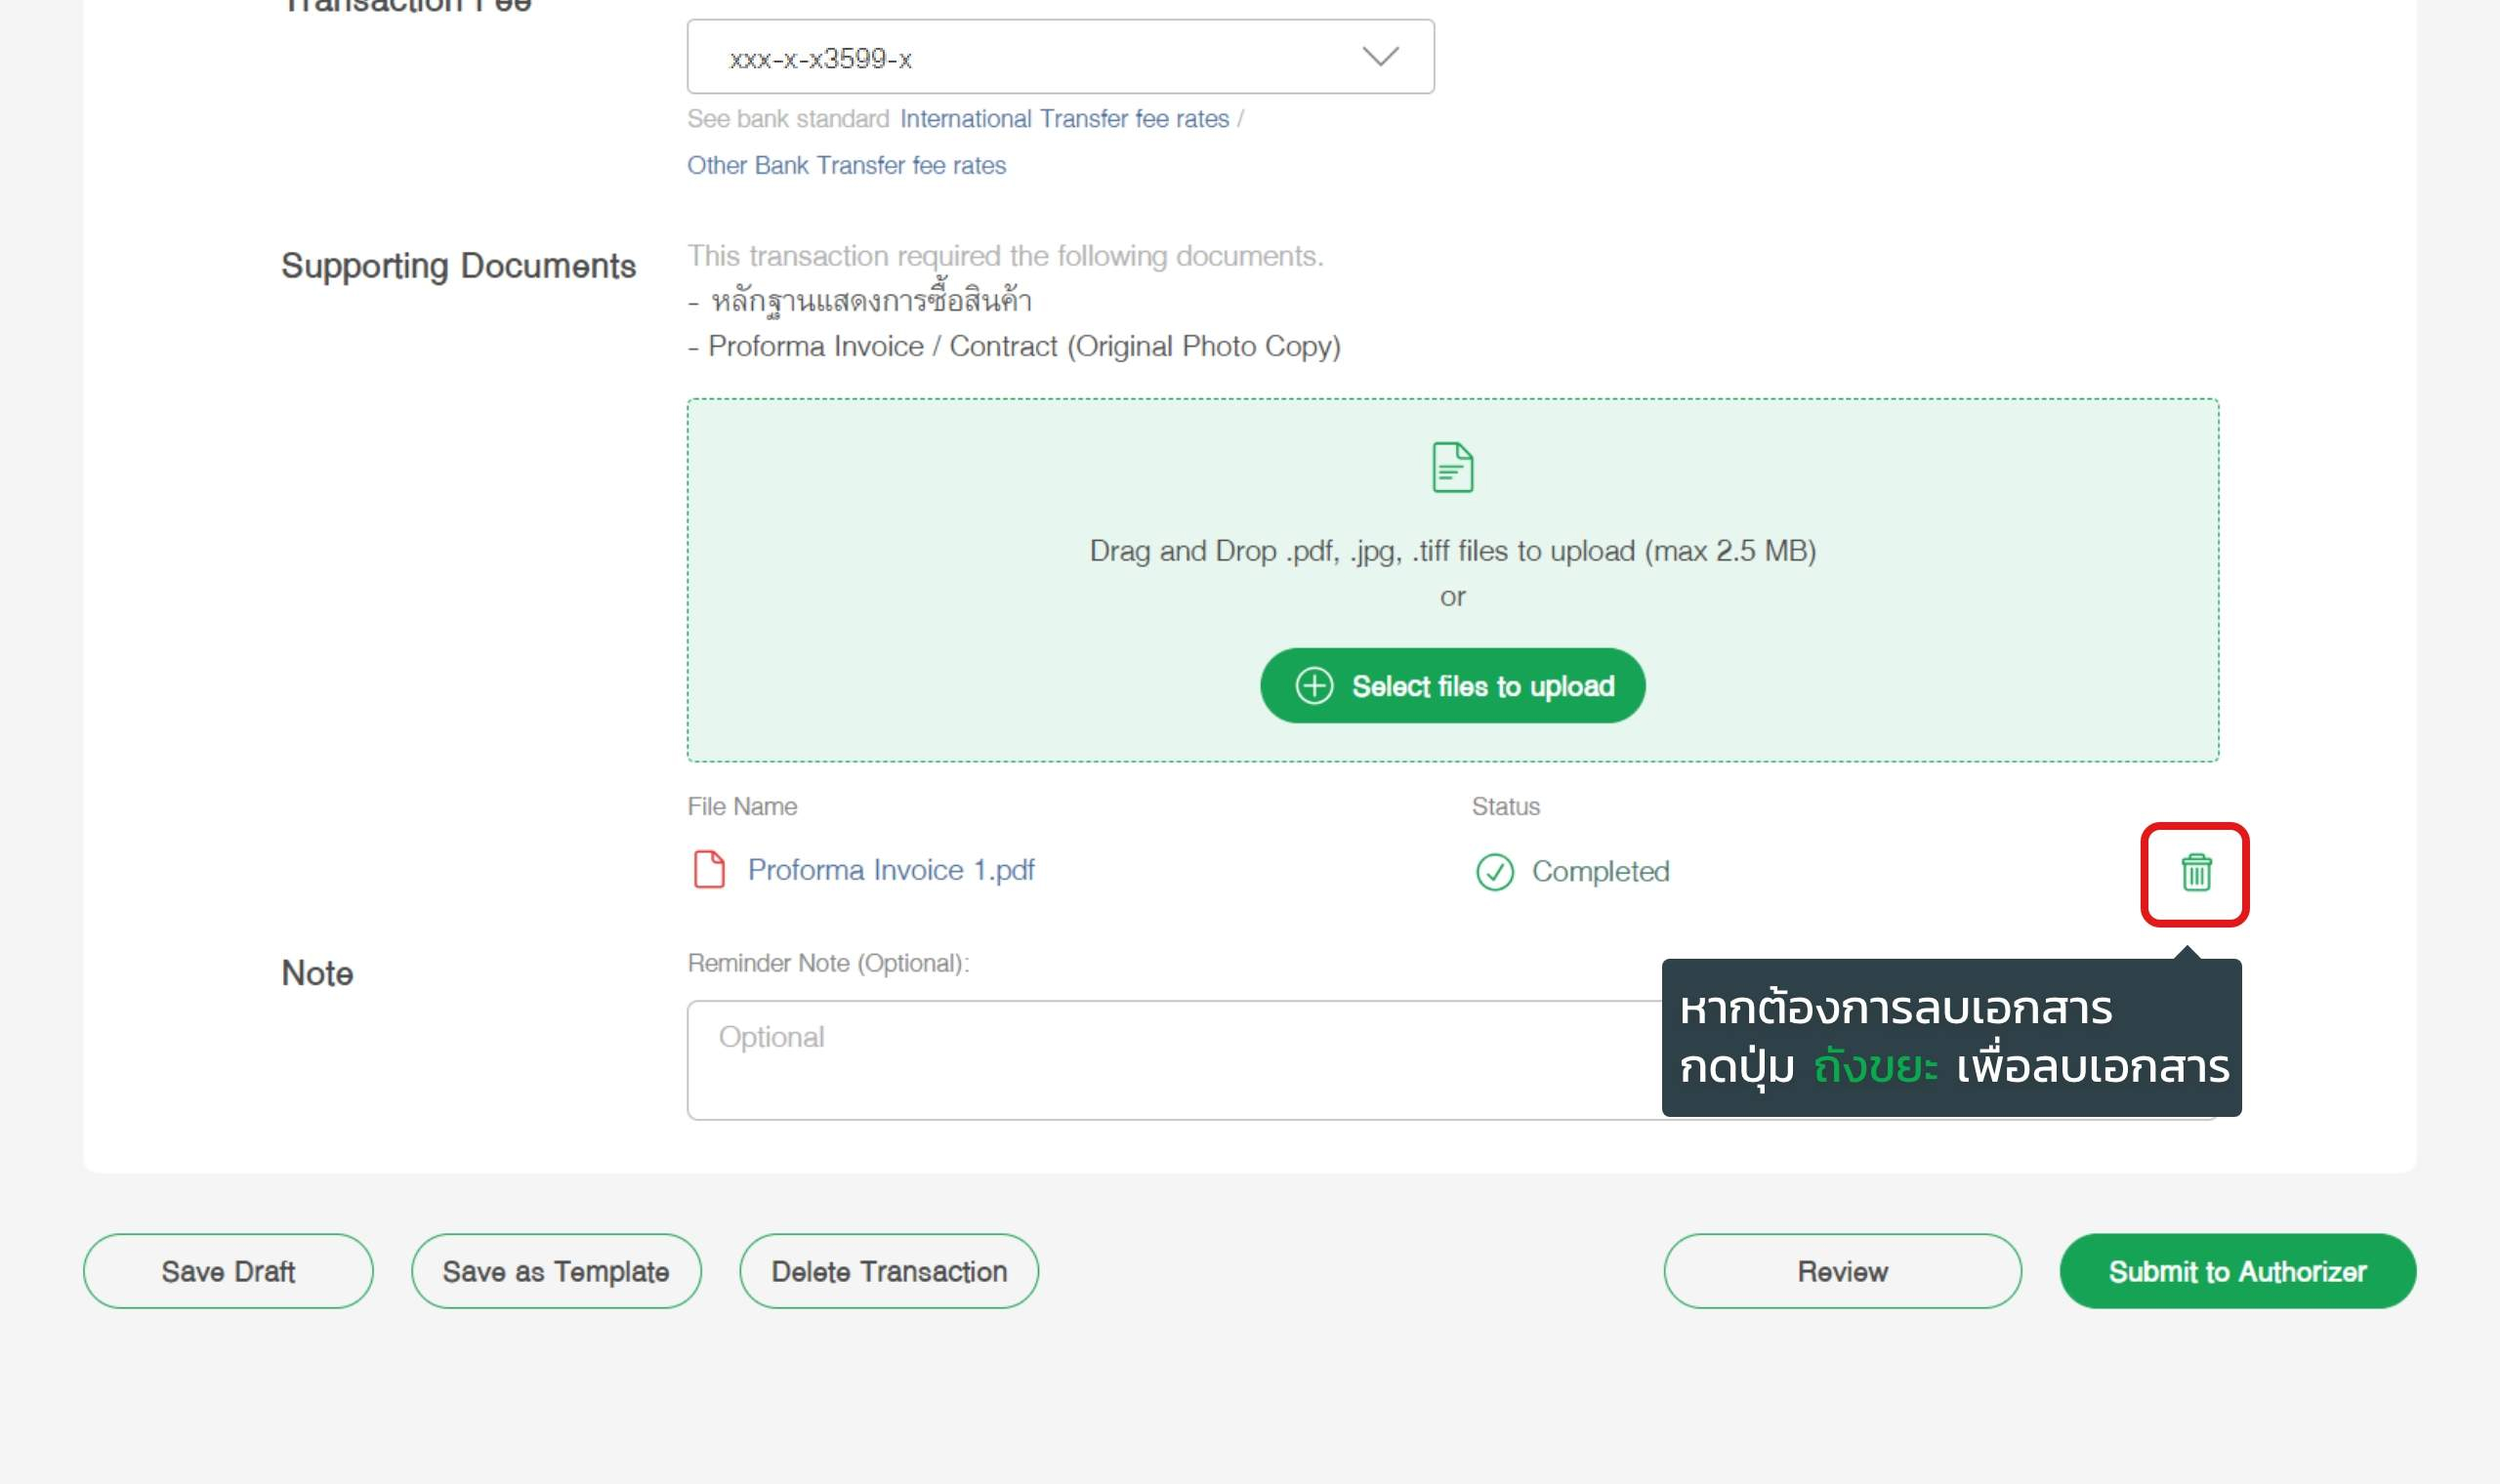Open International Transfer fee rates link
This screenshot has width=2500, height=1484.
point(1064,119)
